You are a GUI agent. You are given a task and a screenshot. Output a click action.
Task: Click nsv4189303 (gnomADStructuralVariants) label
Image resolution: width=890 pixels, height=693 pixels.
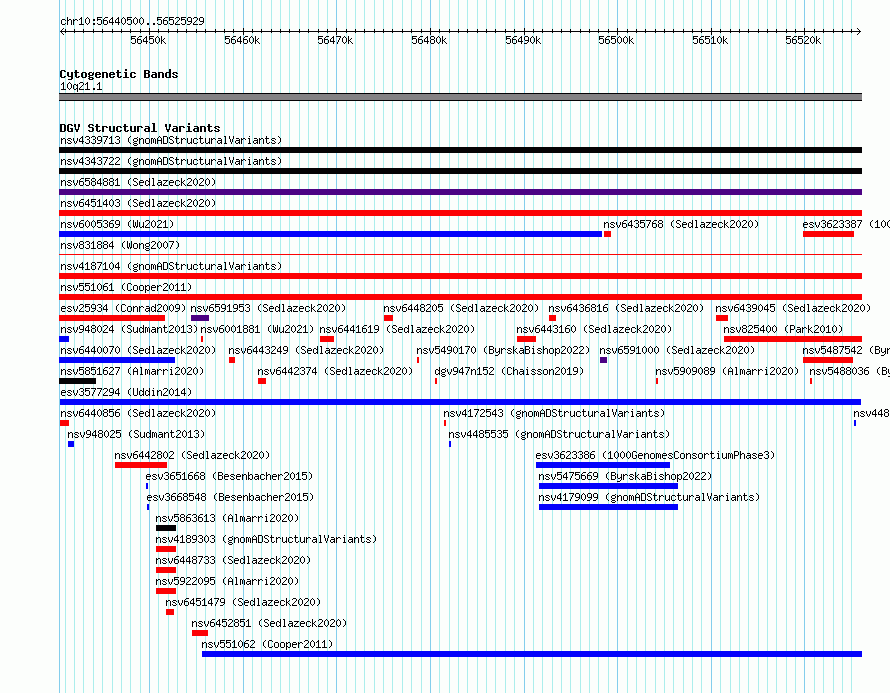266,539
